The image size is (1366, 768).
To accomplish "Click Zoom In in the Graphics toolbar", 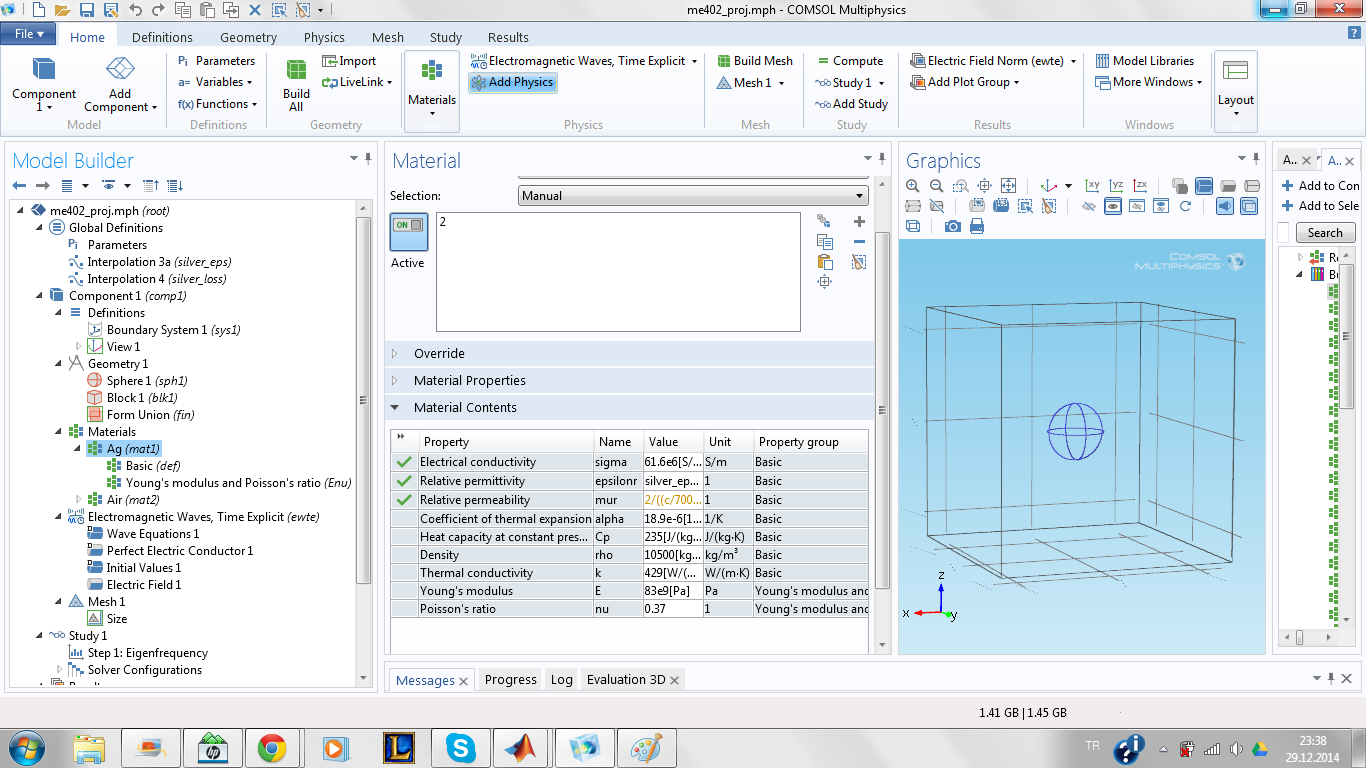I will (x=913, y=186).
